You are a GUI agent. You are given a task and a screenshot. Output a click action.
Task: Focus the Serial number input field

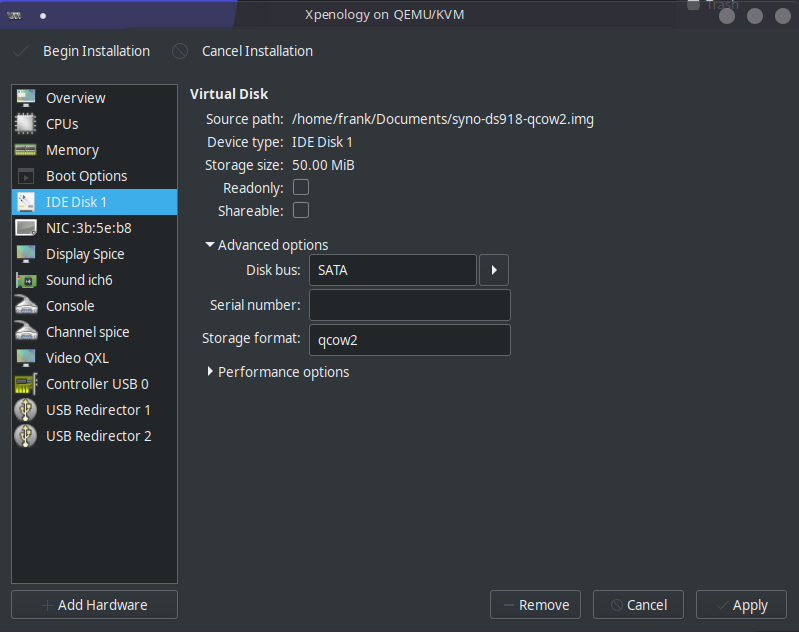[x=410, y=305]
